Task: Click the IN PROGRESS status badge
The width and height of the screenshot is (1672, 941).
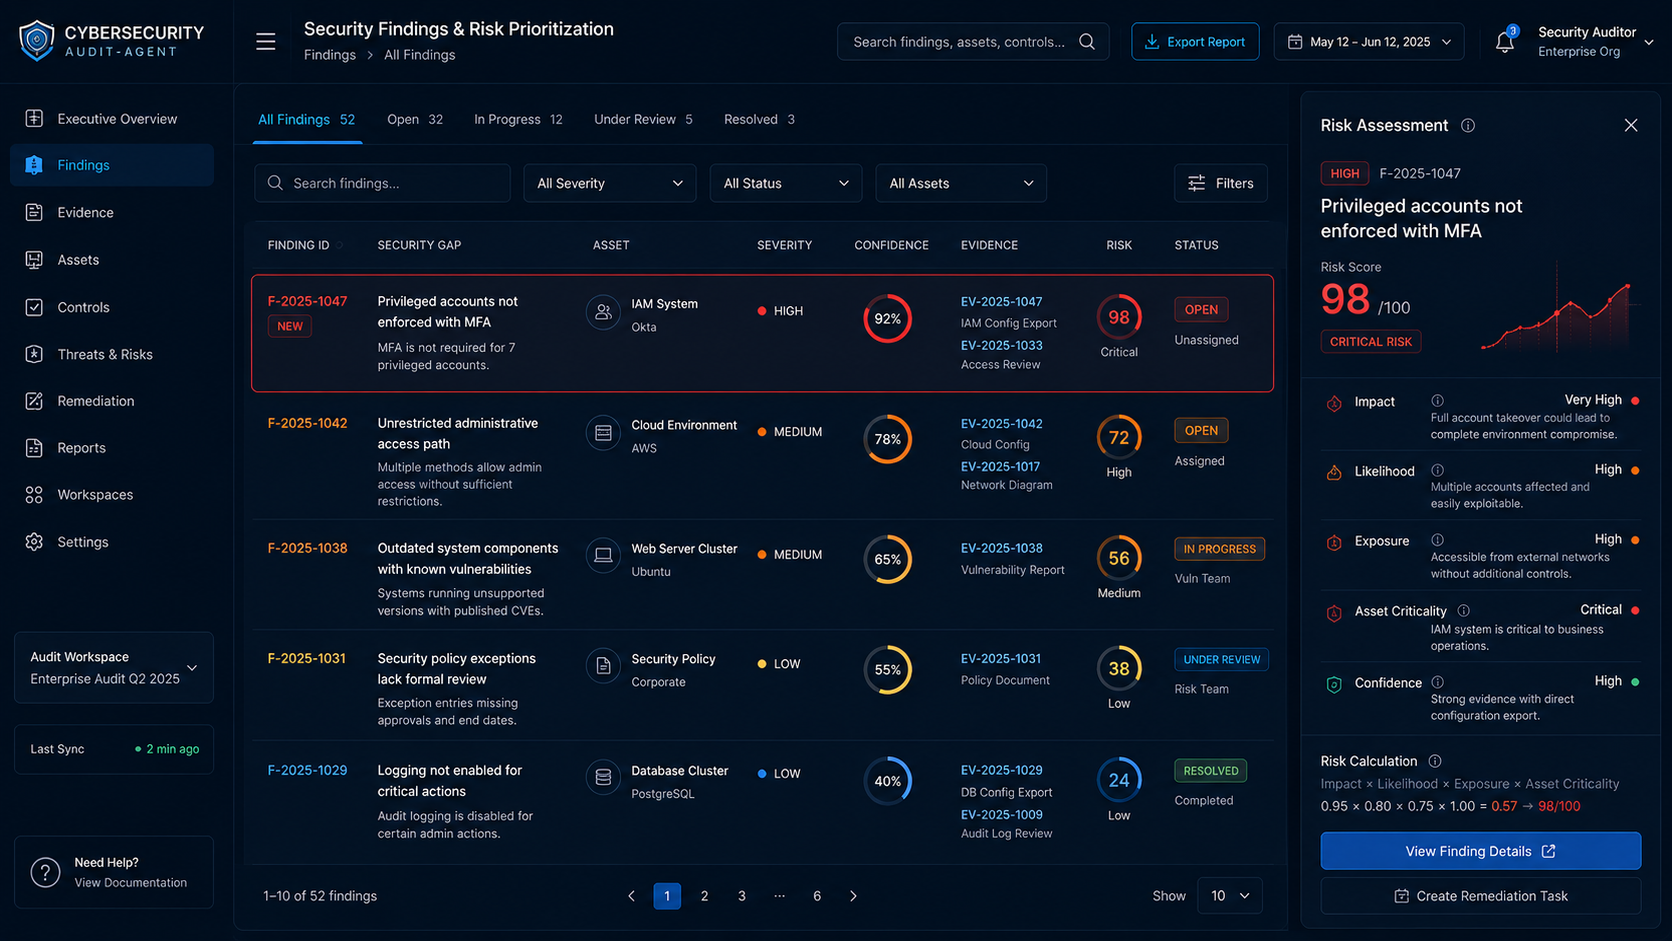Action: (x=1219, y=549)
